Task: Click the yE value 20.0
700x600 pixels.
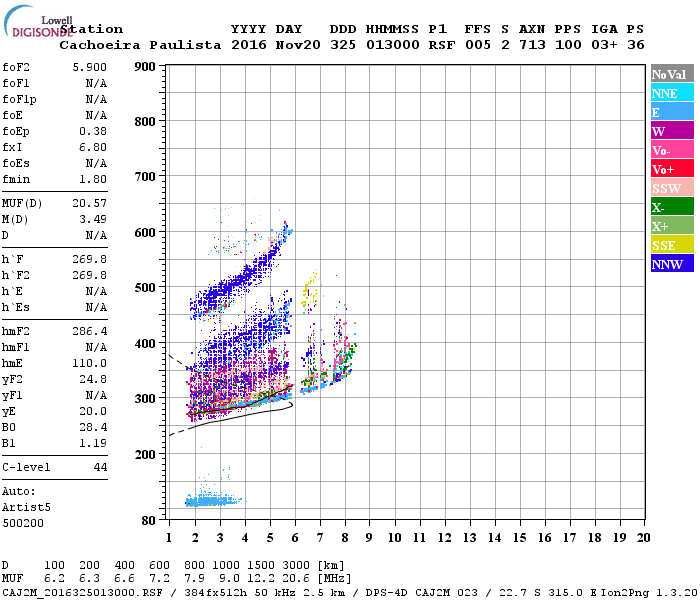Action: (93, 411)
